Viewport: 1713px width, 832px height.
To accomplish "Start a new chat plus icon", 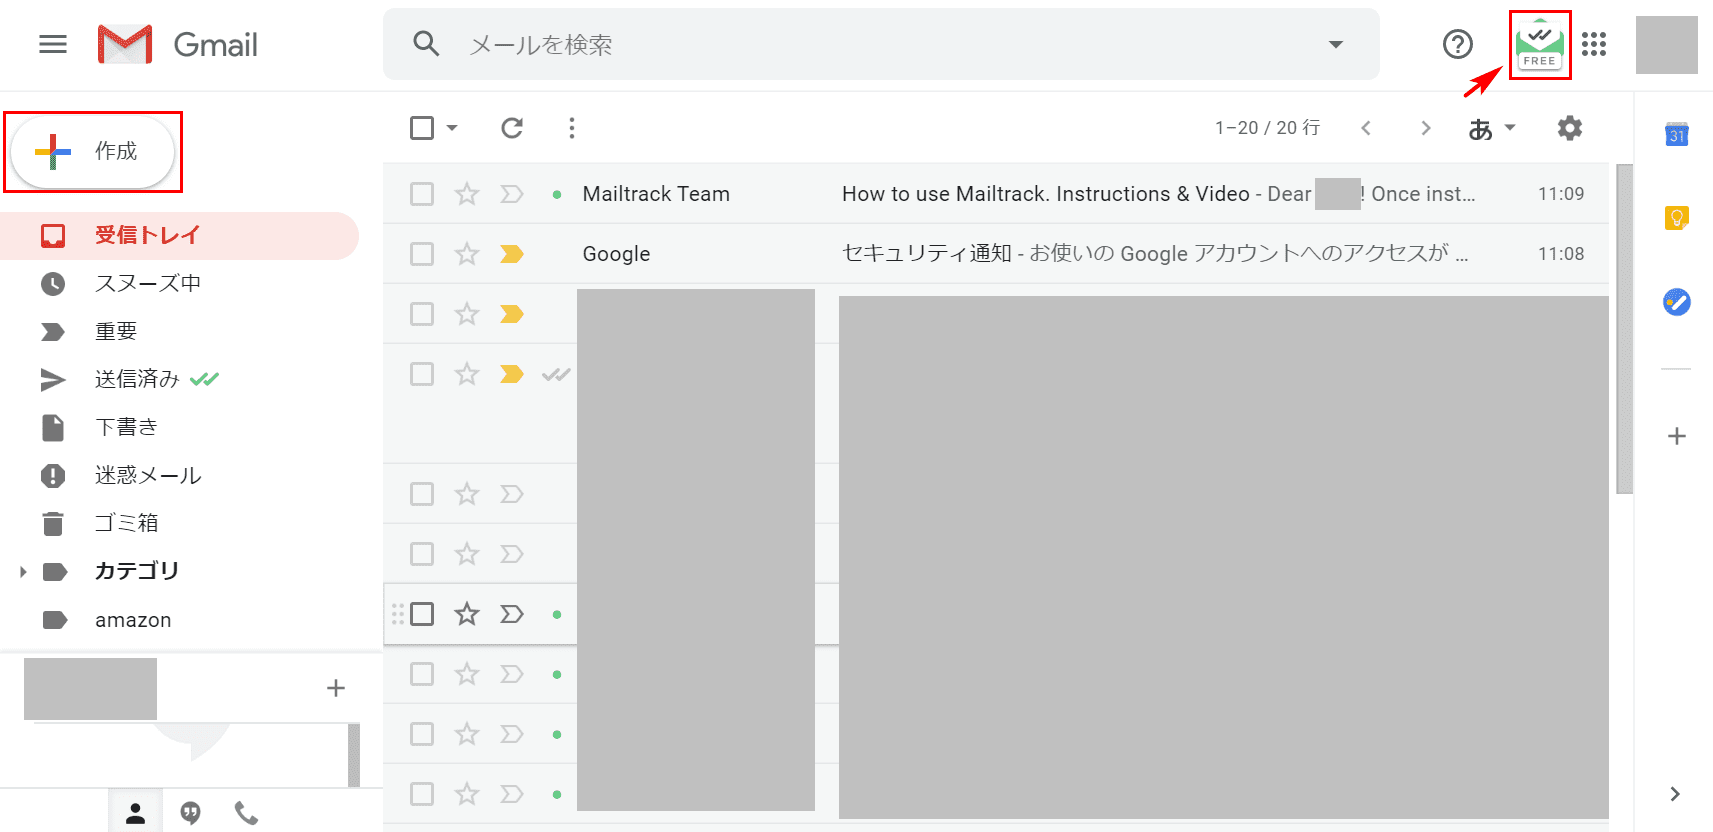I will 336,688.
